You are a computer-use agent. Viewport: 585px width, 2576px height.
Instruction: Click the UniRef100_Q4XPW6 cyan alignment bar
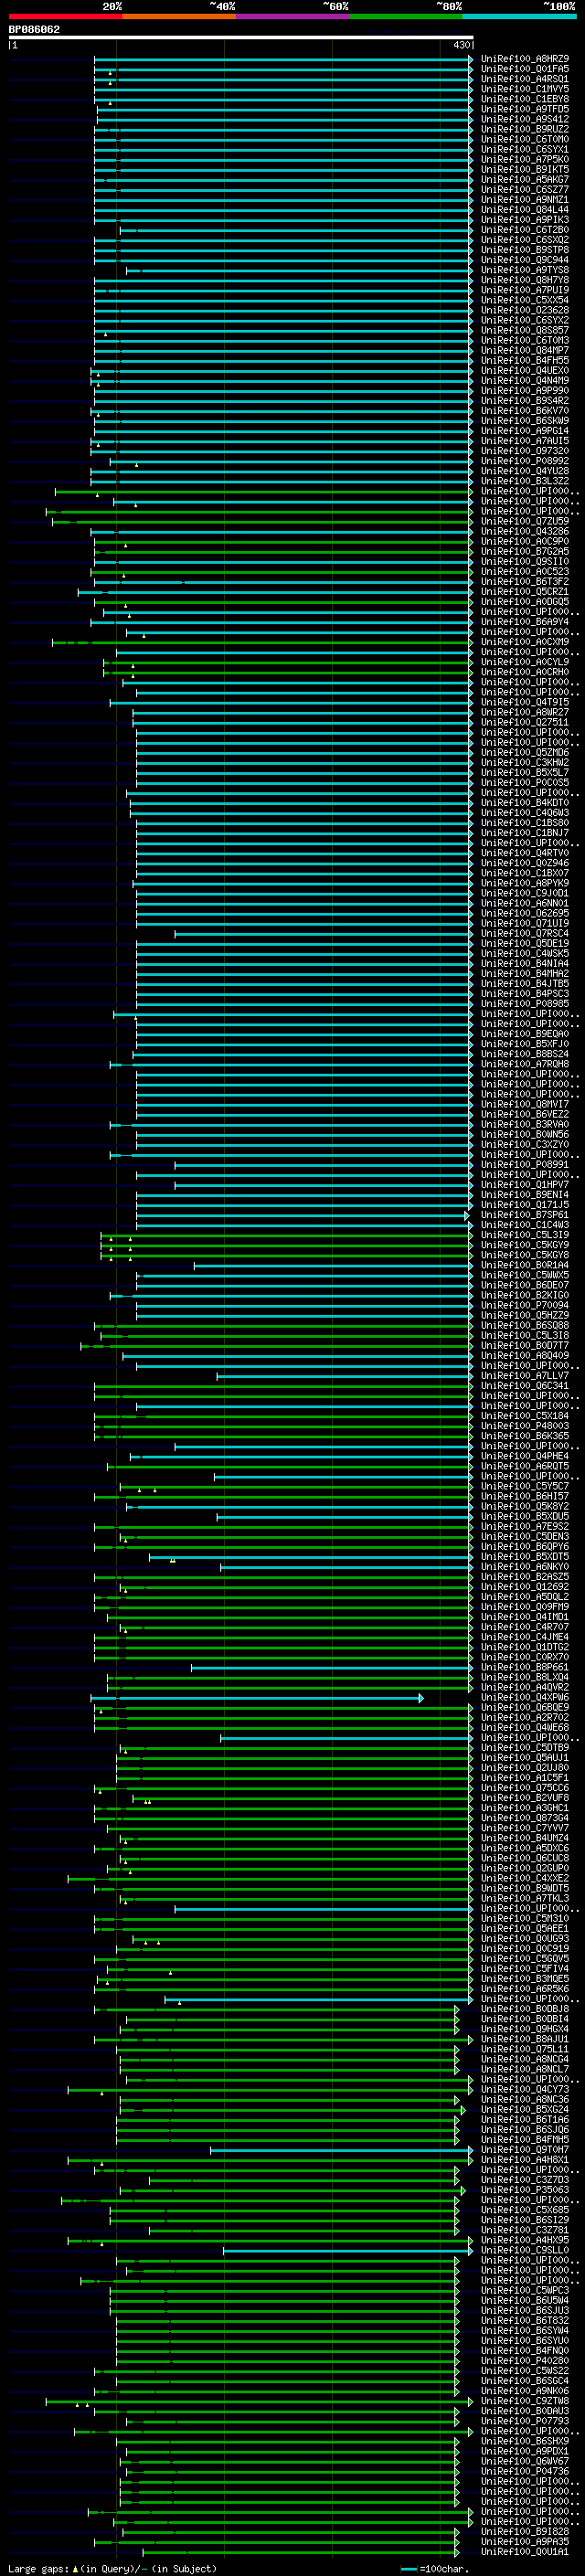257,1698
